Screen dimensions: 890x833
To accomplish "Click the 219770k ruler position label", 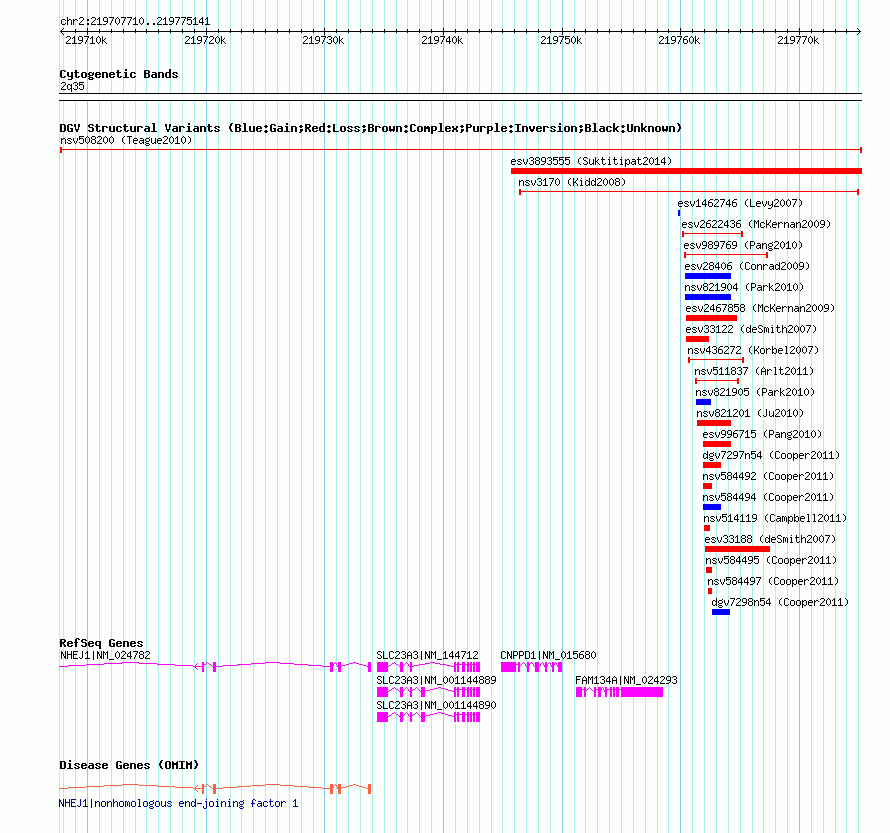I will [798, 41].
